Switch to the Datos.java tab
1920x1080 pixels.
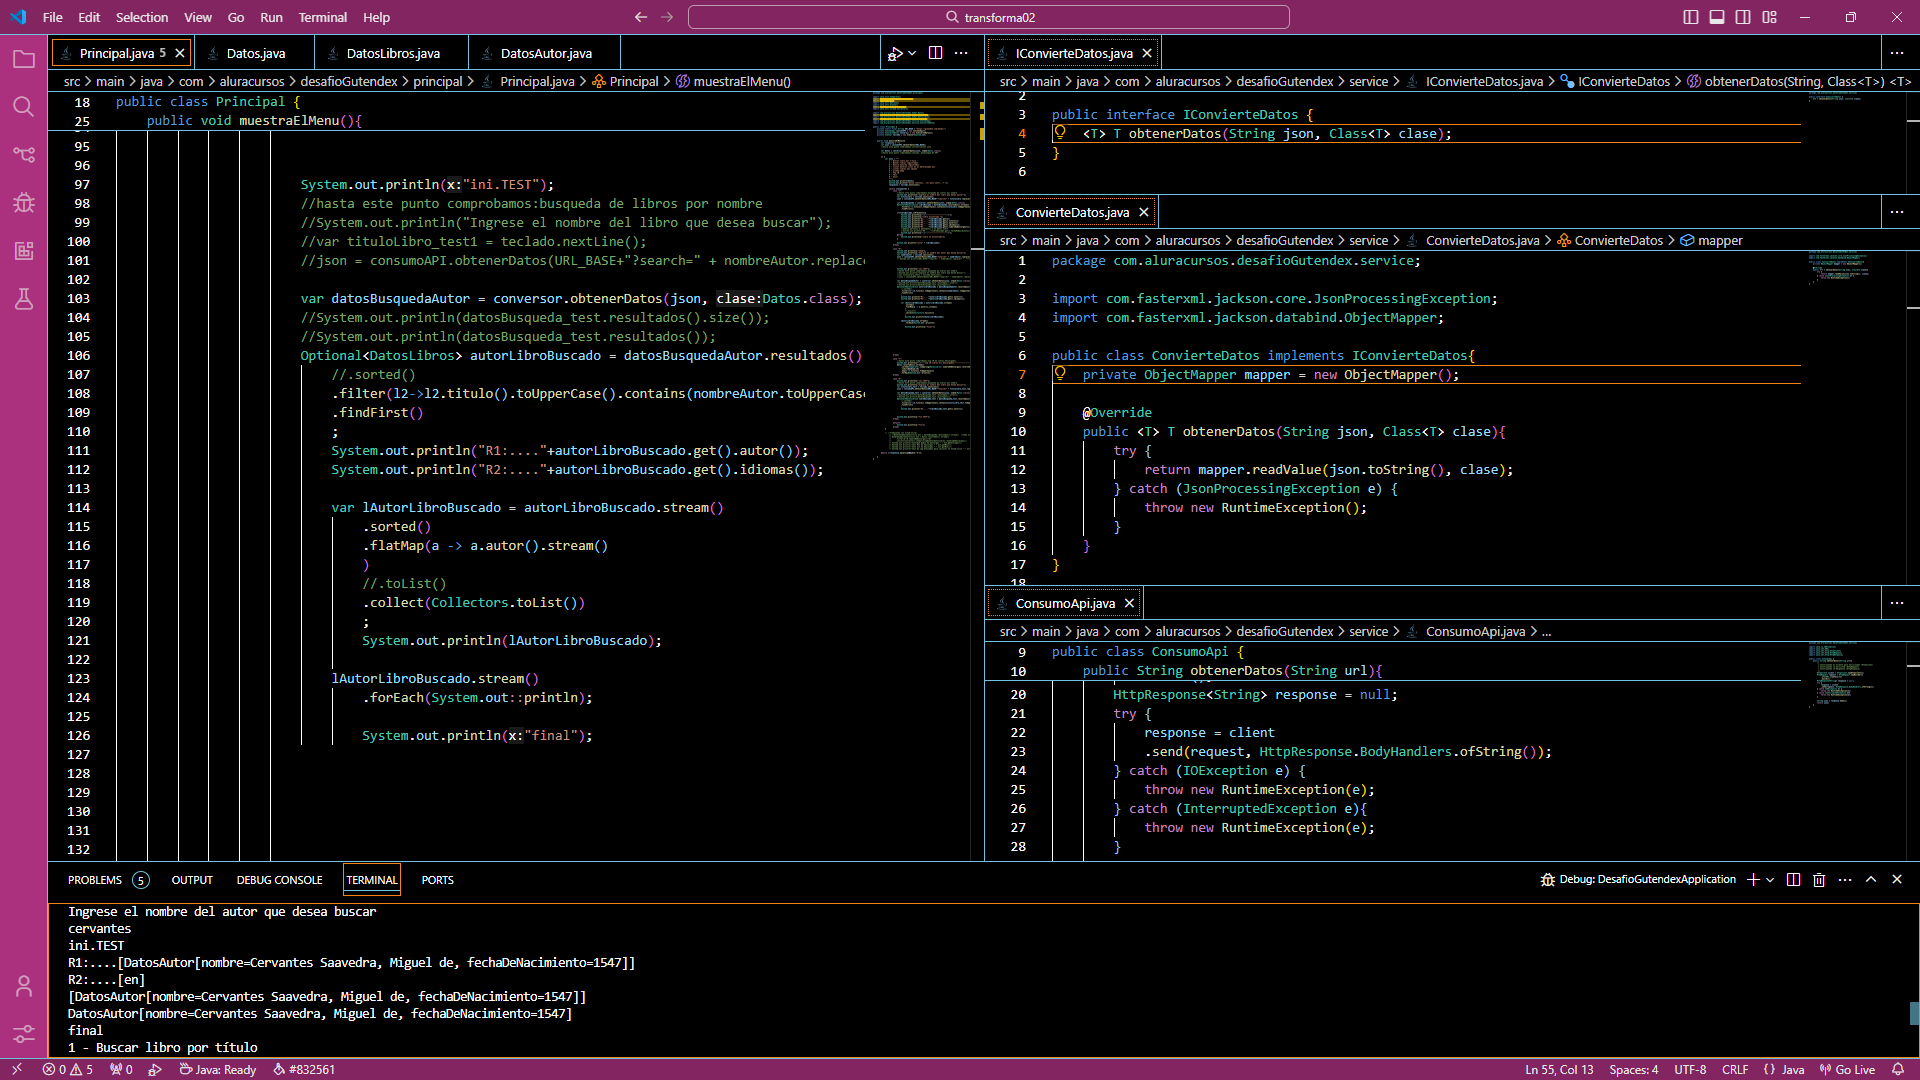pos(255,53)
